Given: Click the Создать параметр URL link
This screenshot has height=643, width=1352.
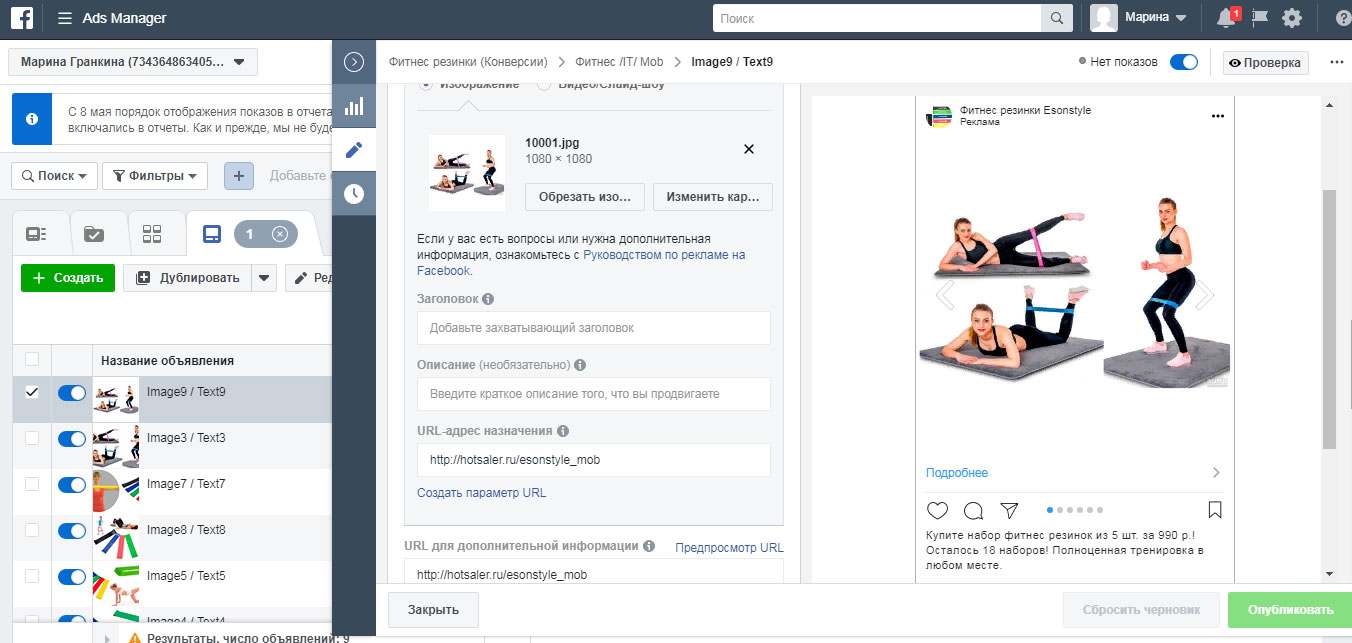Looking at the screenshot, I should (x=482, y=493).
